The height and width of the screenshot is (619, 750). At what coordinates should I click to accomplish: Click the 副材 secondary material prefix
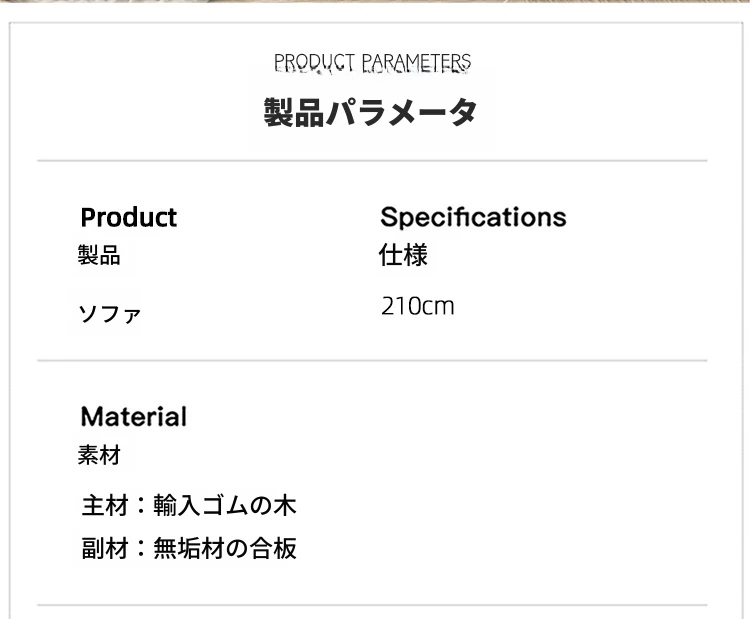[x=105, y=548]
